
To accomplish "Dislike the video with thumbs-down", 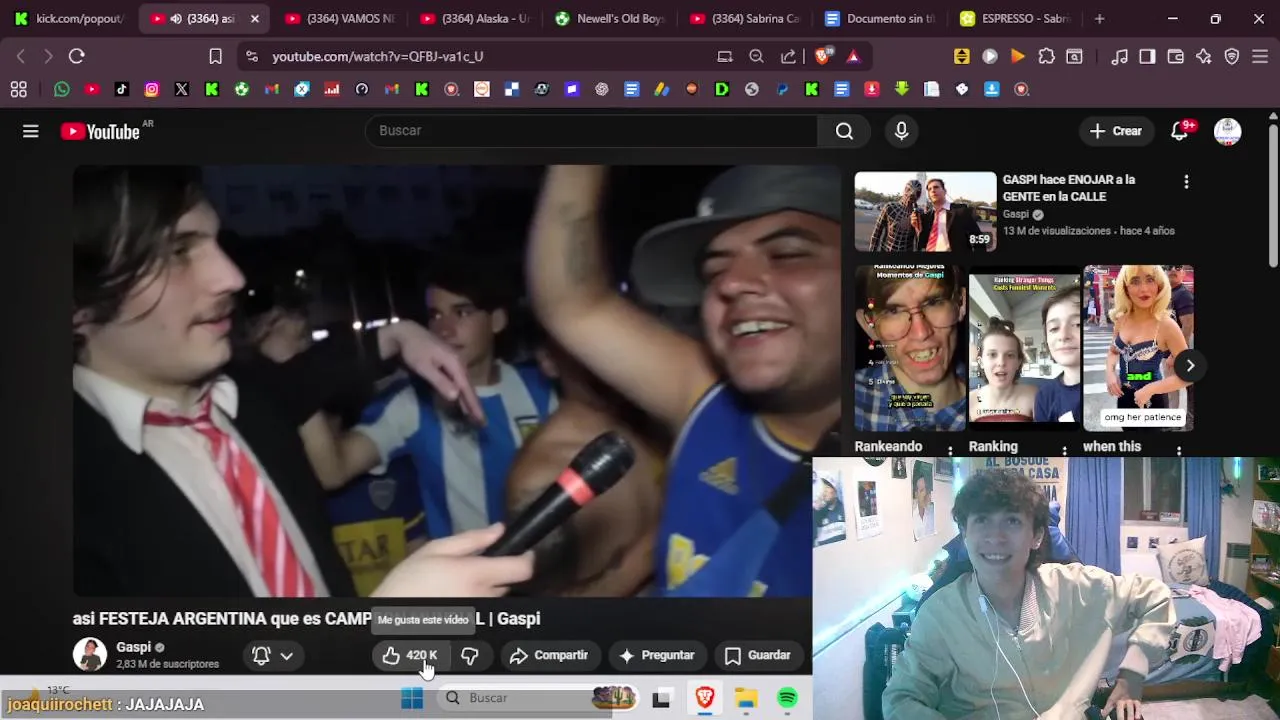I will click(470, 656).
